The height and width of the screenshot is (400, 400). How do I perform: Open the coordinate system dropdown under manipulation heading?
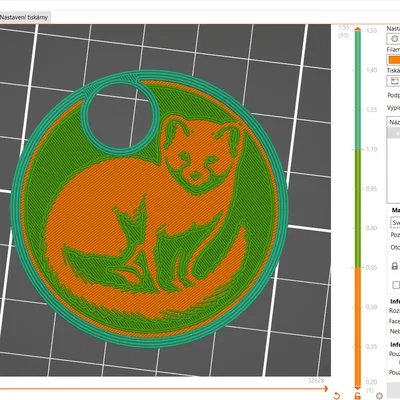(395, 223)
